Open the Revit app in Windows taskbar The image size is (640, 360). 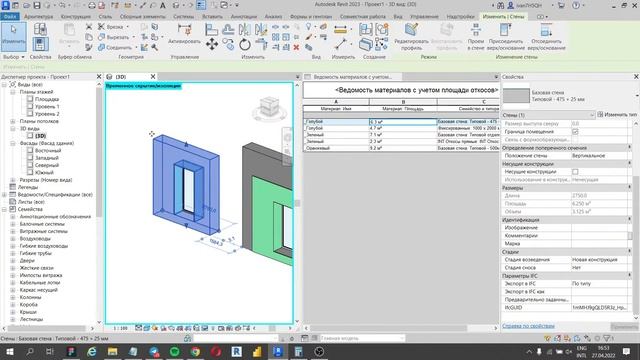(278, 351)
